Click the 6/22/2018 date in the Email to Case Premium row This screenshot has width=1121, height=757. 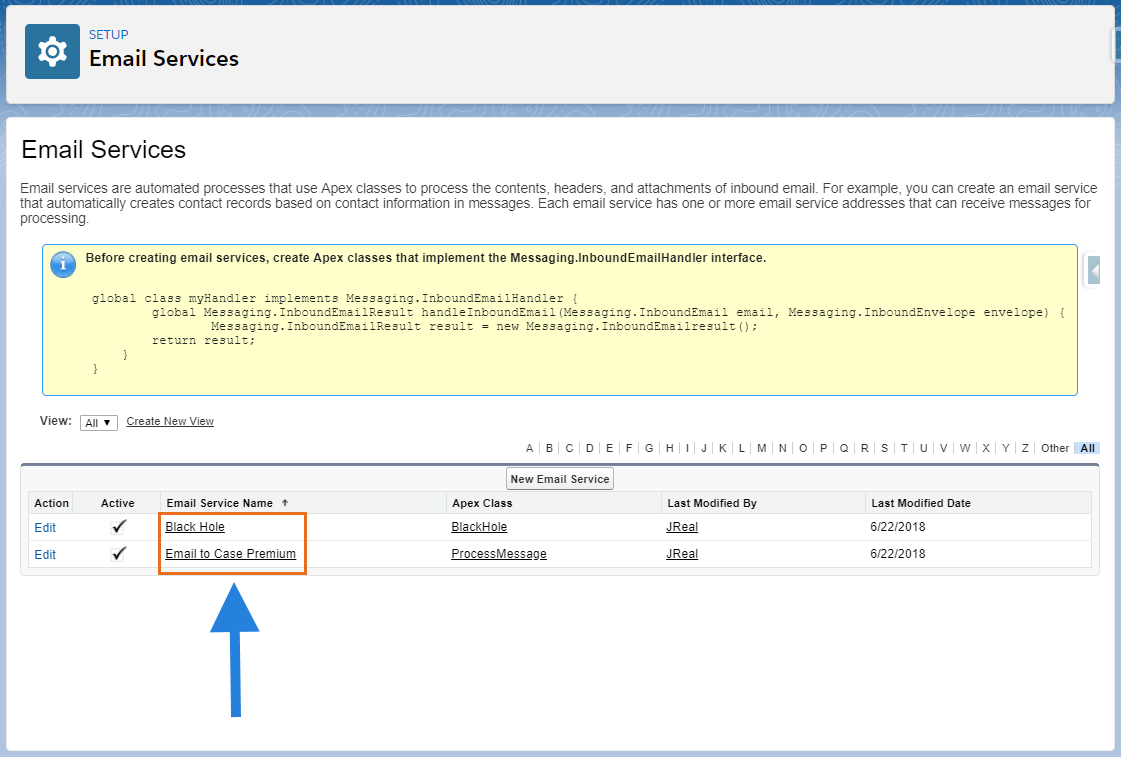point(898,554)
